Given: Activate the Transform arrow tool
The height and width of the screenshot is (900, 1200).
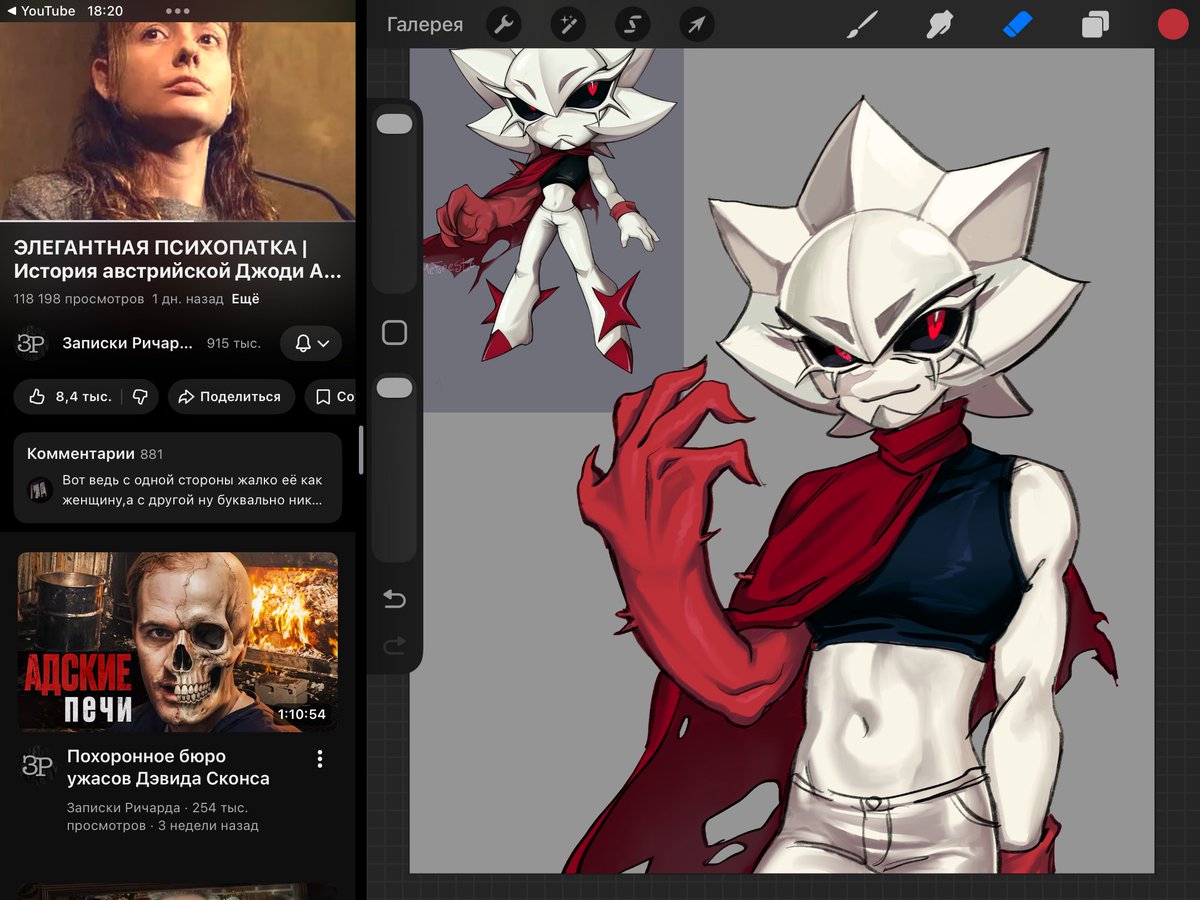Looking at the screenshot, I should pos(697,24).
